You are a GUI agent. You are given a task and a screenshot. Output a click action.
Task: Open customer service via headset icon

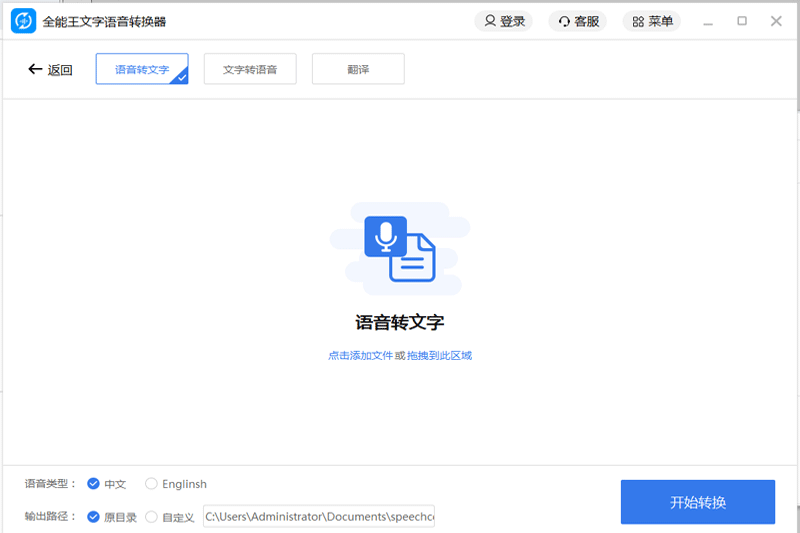(565, 21)
